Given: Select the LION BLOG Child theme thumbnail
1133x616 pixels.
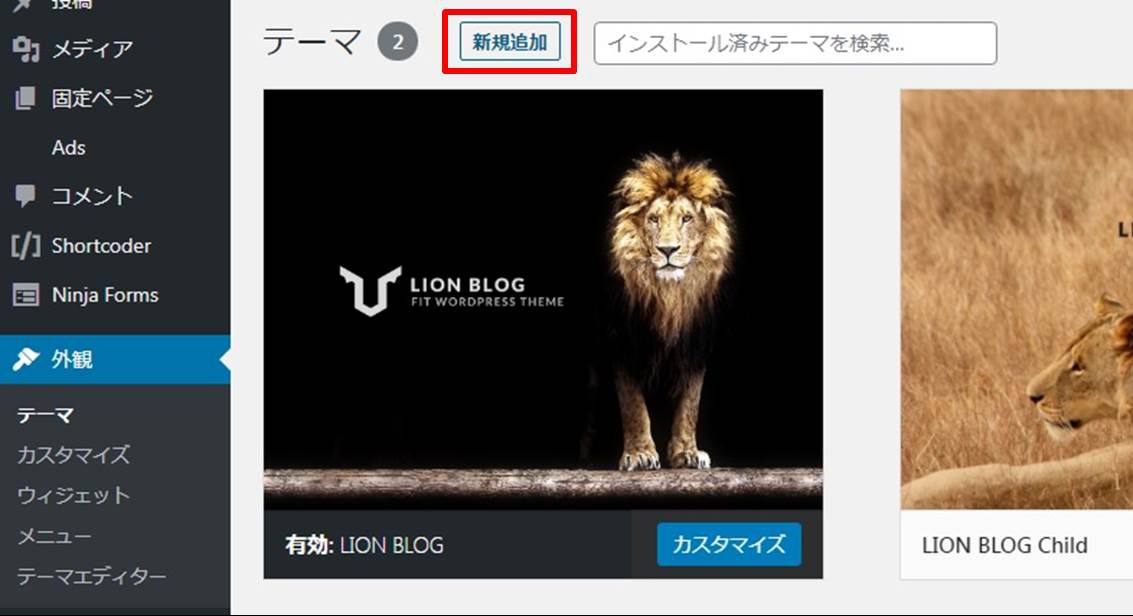Looking at the screenshot, I should (1016, 299).
